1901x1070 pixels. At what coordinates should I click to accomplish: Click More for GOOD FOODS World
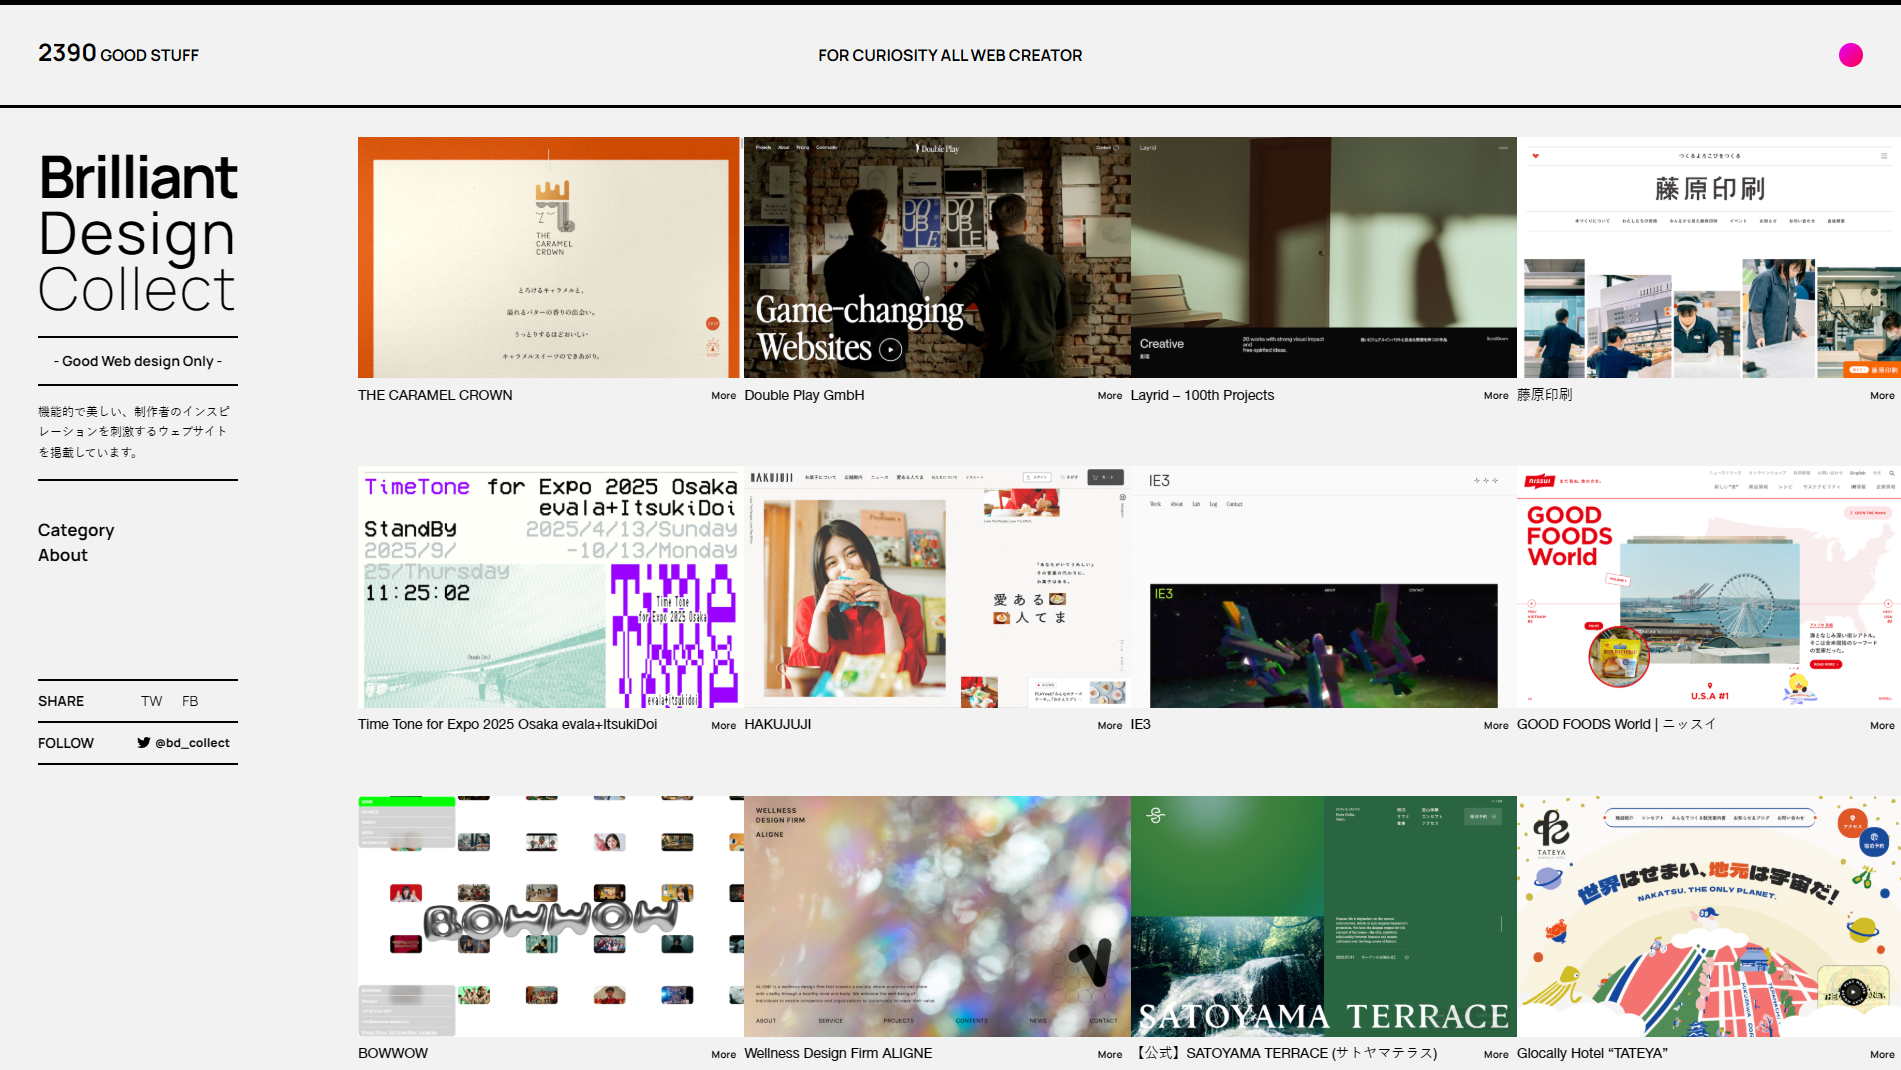coord(1882,726)
